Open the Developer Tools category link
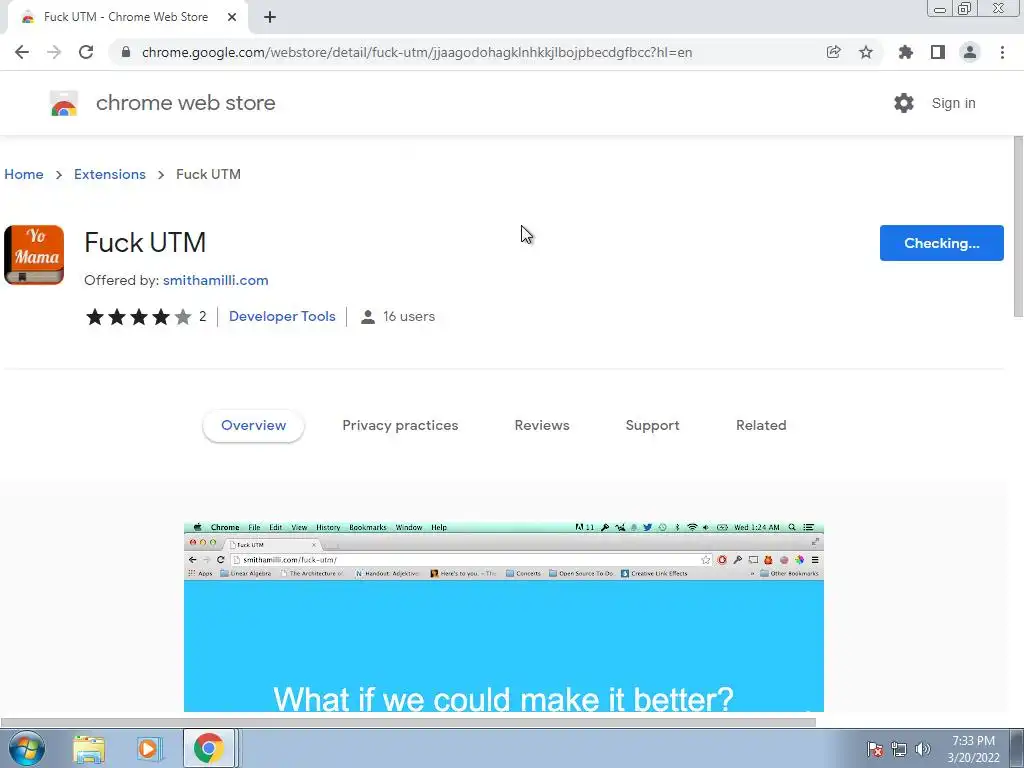 [x=282, y=316]
